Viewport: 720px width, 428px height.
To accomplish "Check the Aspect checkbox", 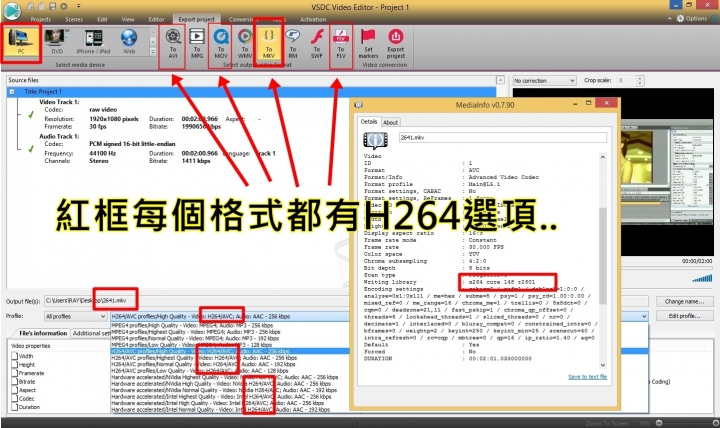I will tap(15, 390).
